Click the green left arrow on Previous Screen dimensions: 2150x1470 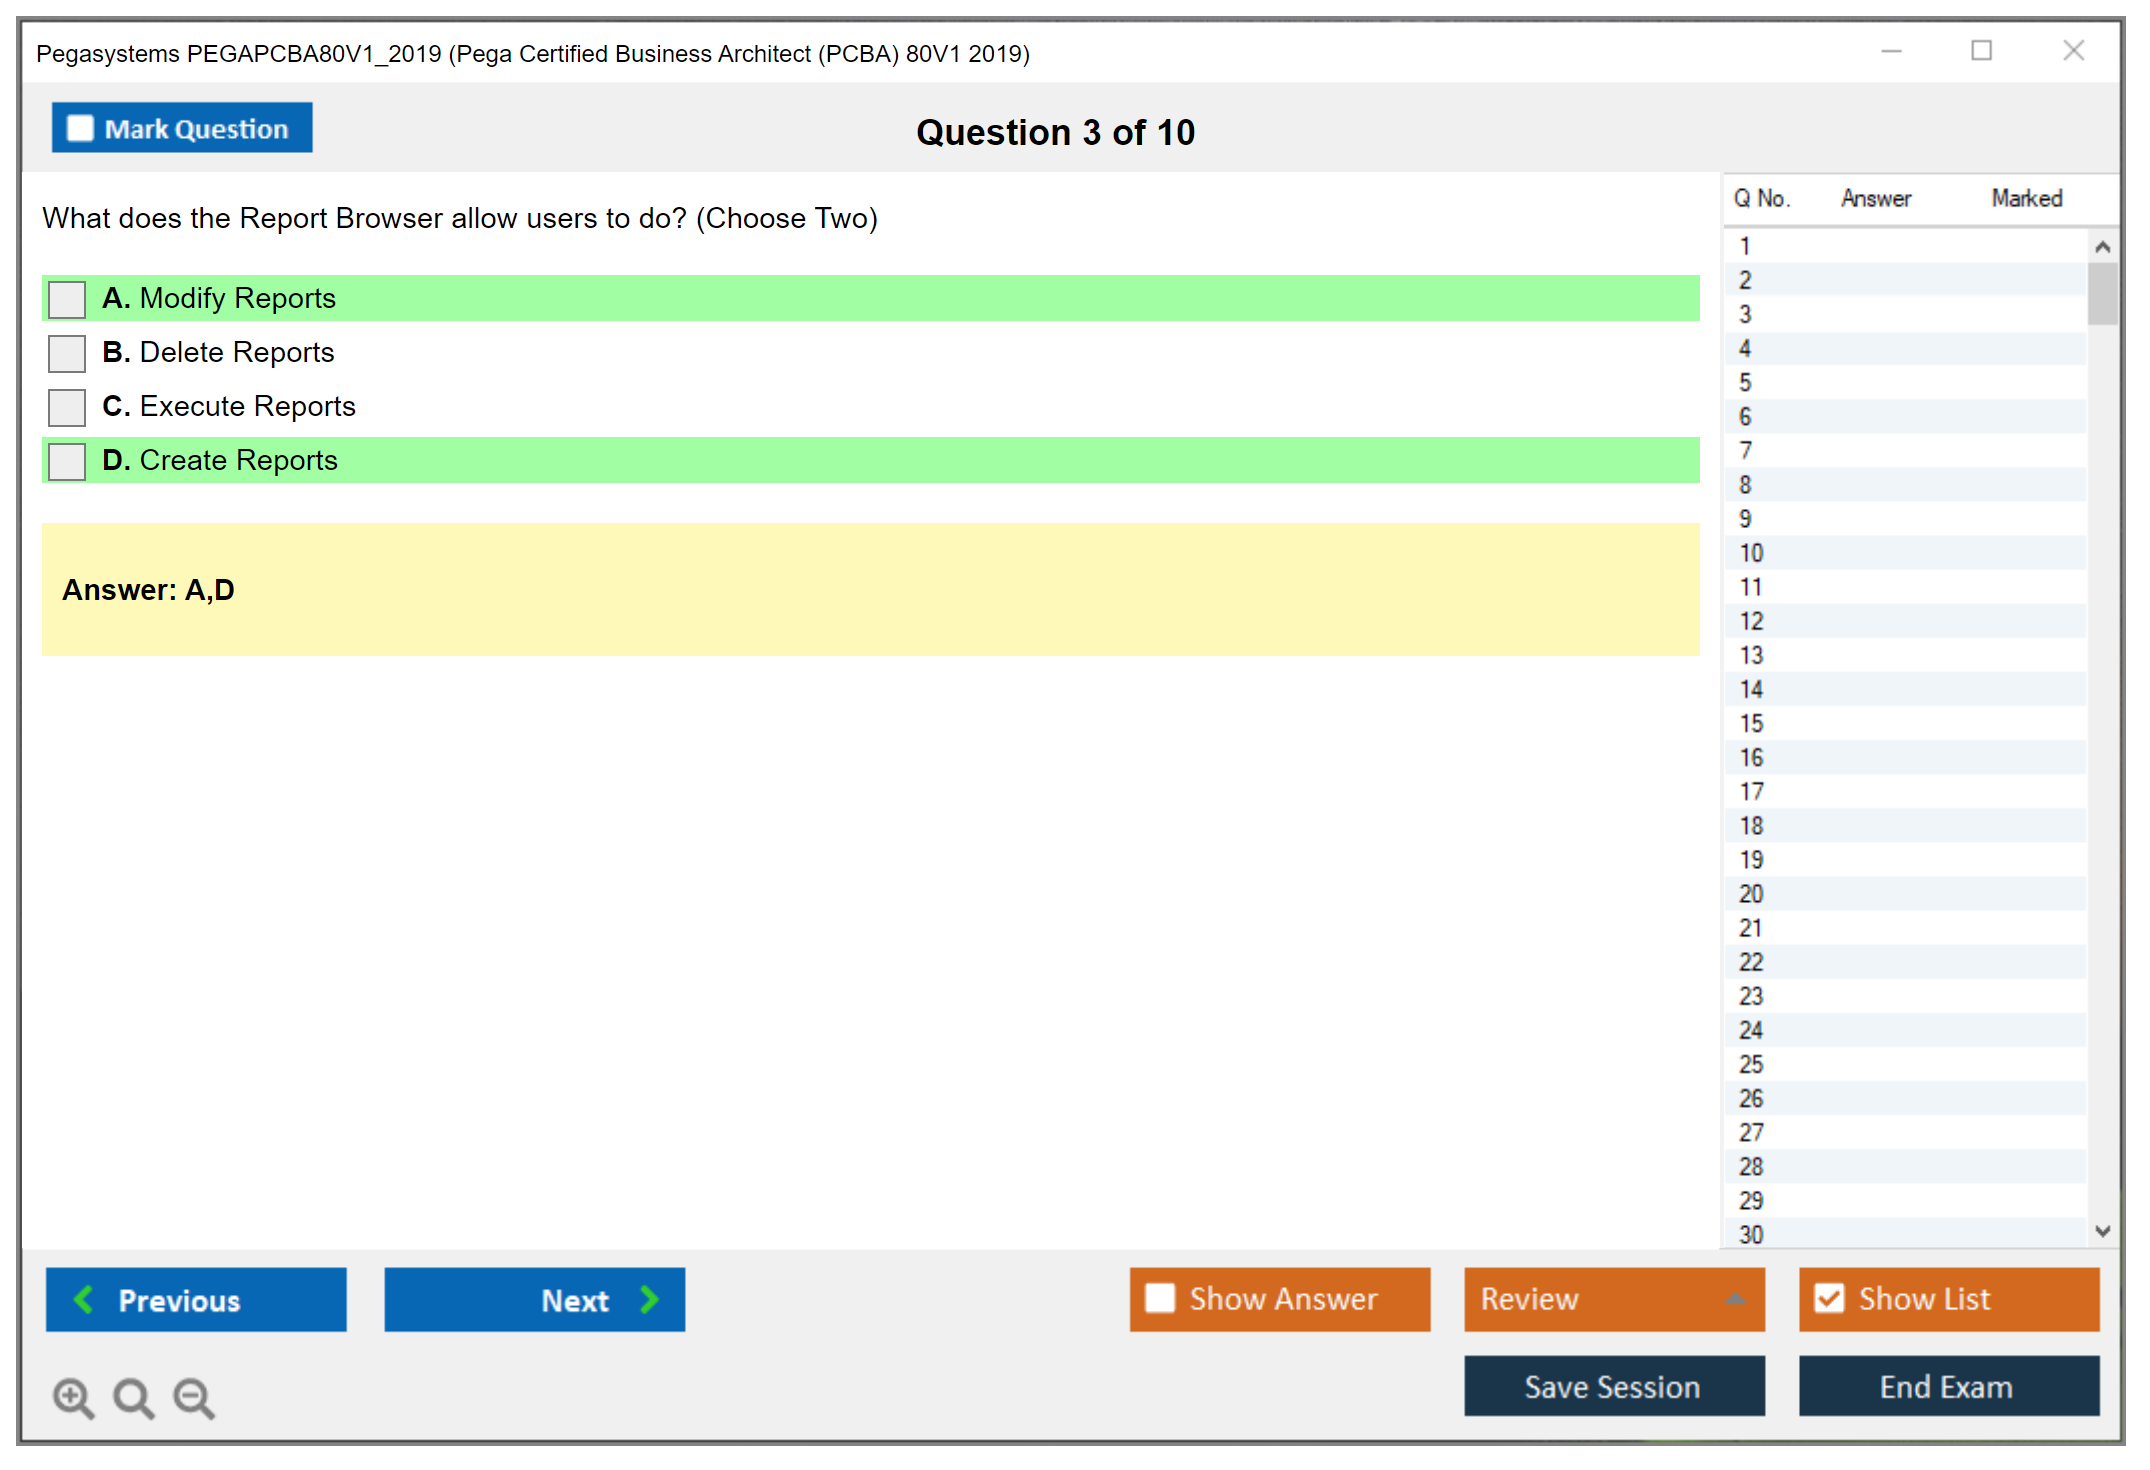(x=85, y=1299)
